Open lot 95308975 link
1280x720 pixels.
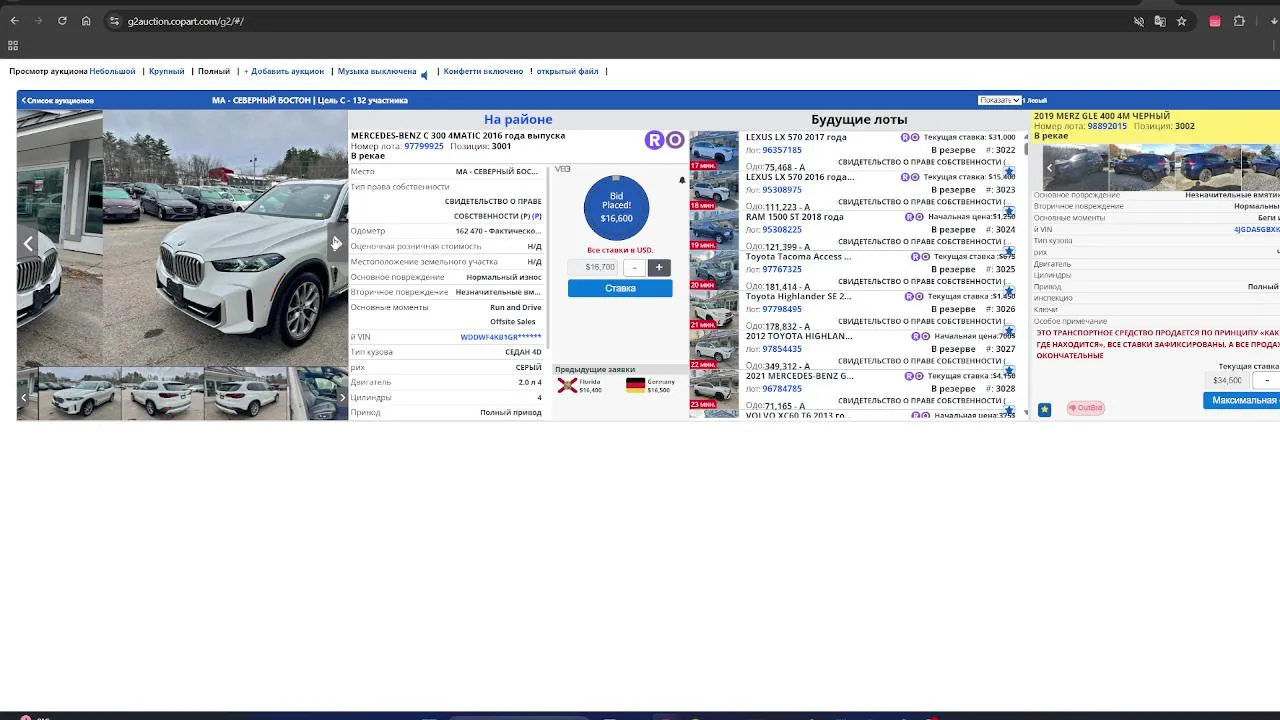coord(782,189)
